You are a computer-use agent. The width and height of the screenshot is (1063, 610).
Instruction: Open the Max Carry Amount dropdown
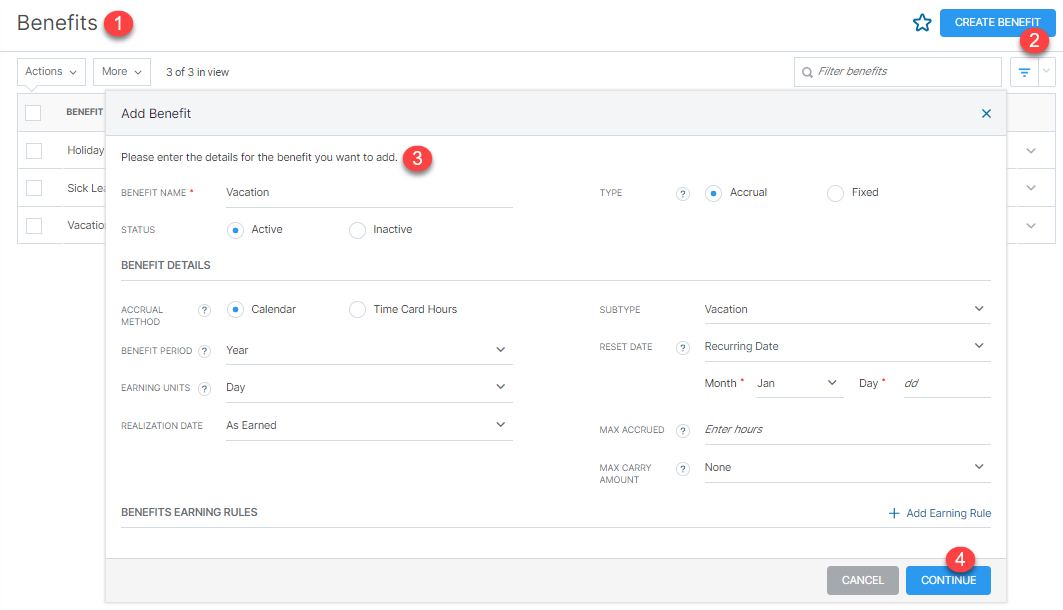(846, 467)
